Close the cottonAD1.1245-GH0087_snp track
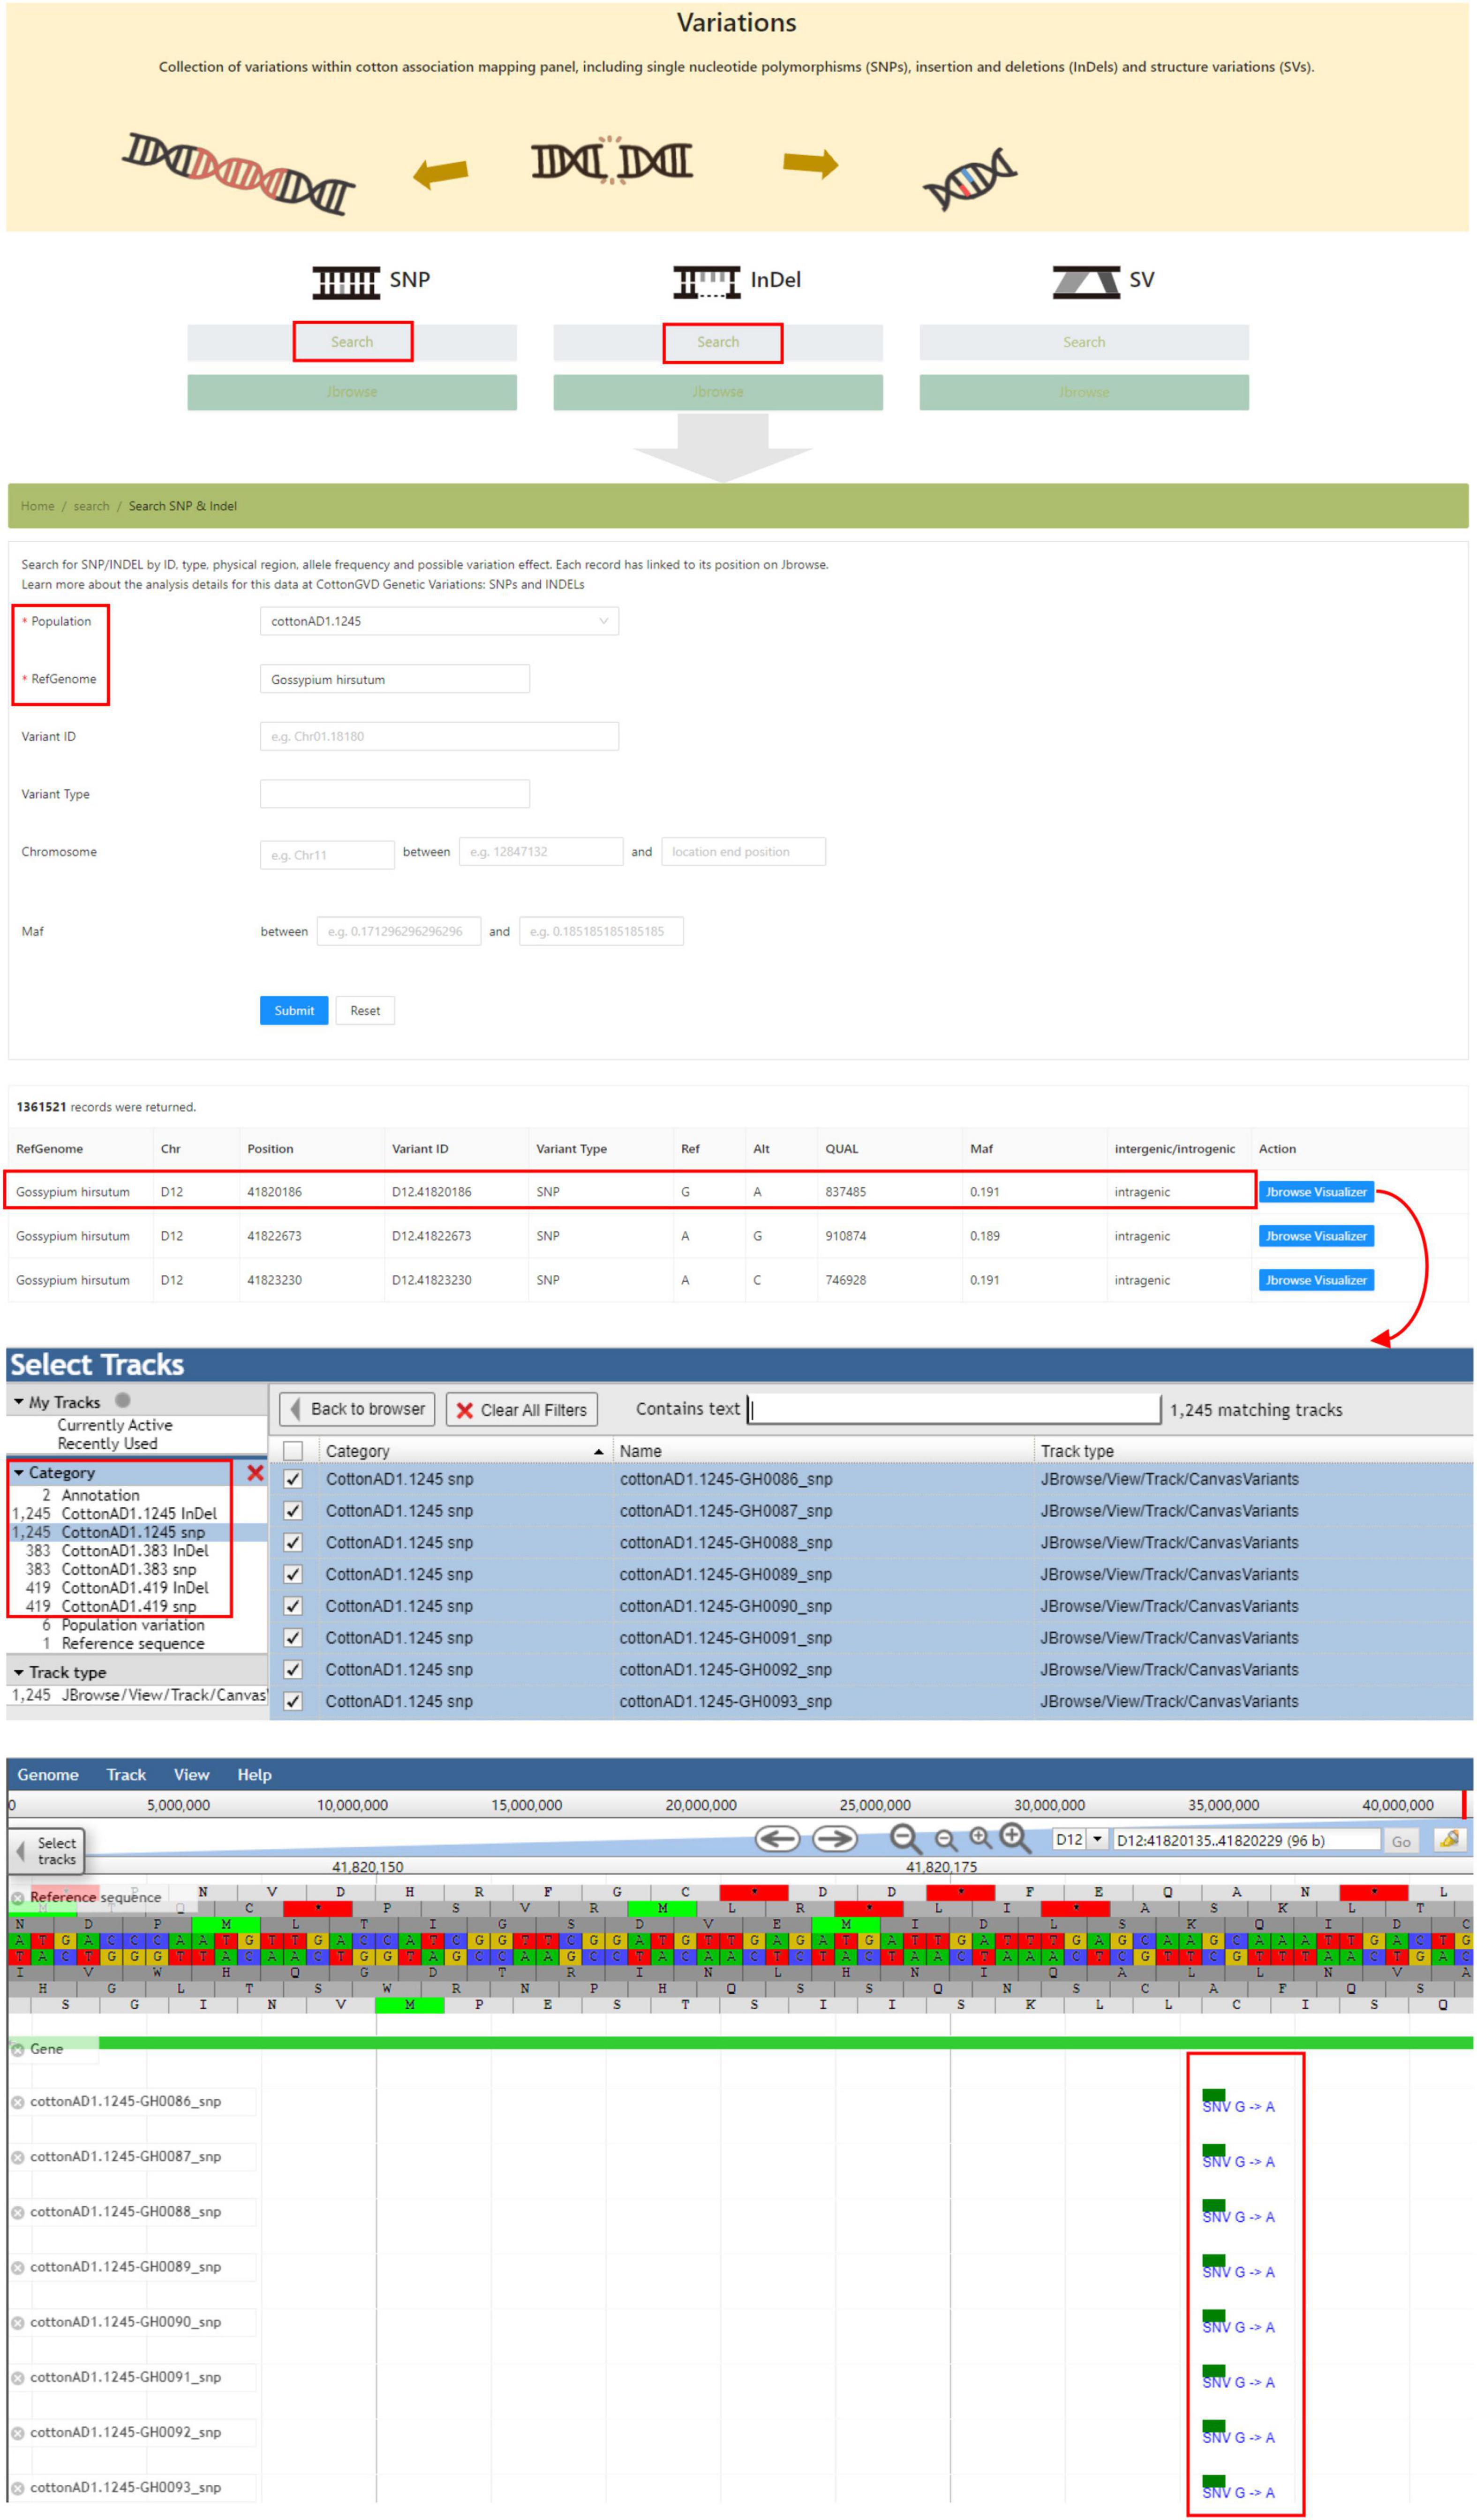The height and width of the screenshot is (2520, 1477). pyautogui.click(x=17, y=2157)
